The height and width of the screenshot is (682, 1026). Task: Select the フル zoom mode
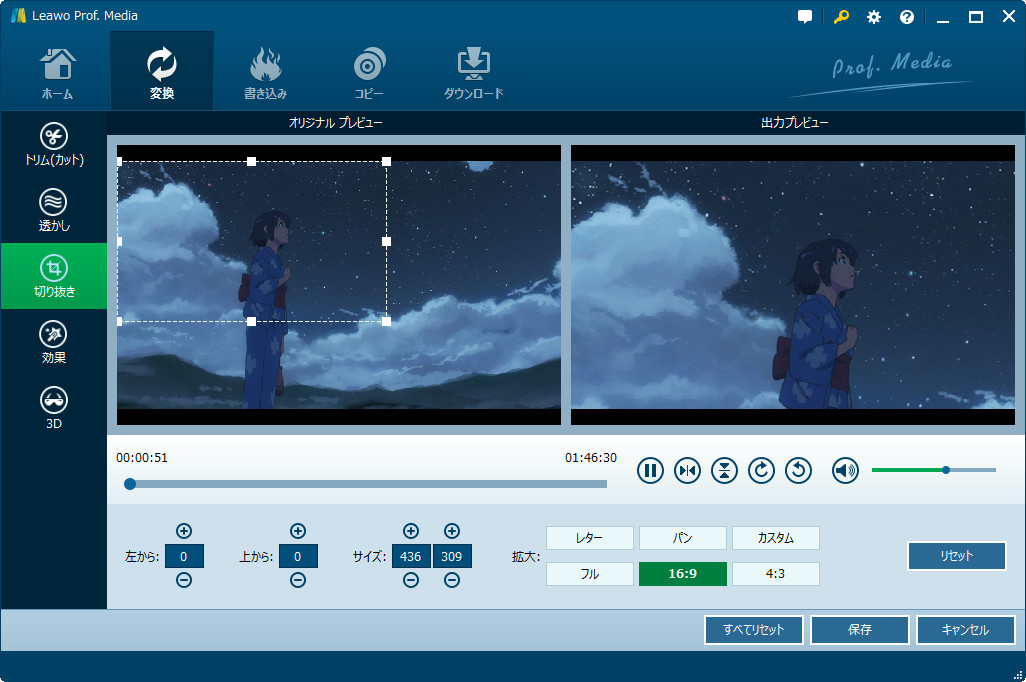coord(590,574)
